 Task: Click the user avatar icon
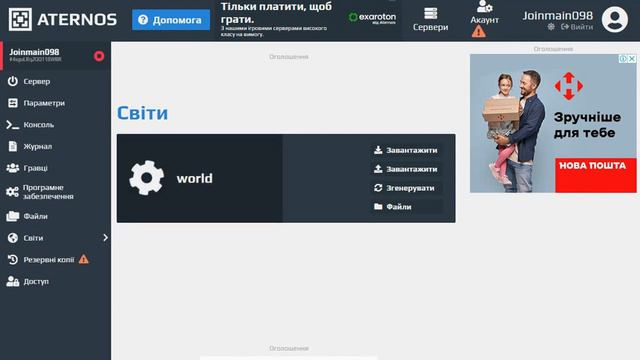tap(615, 19)
